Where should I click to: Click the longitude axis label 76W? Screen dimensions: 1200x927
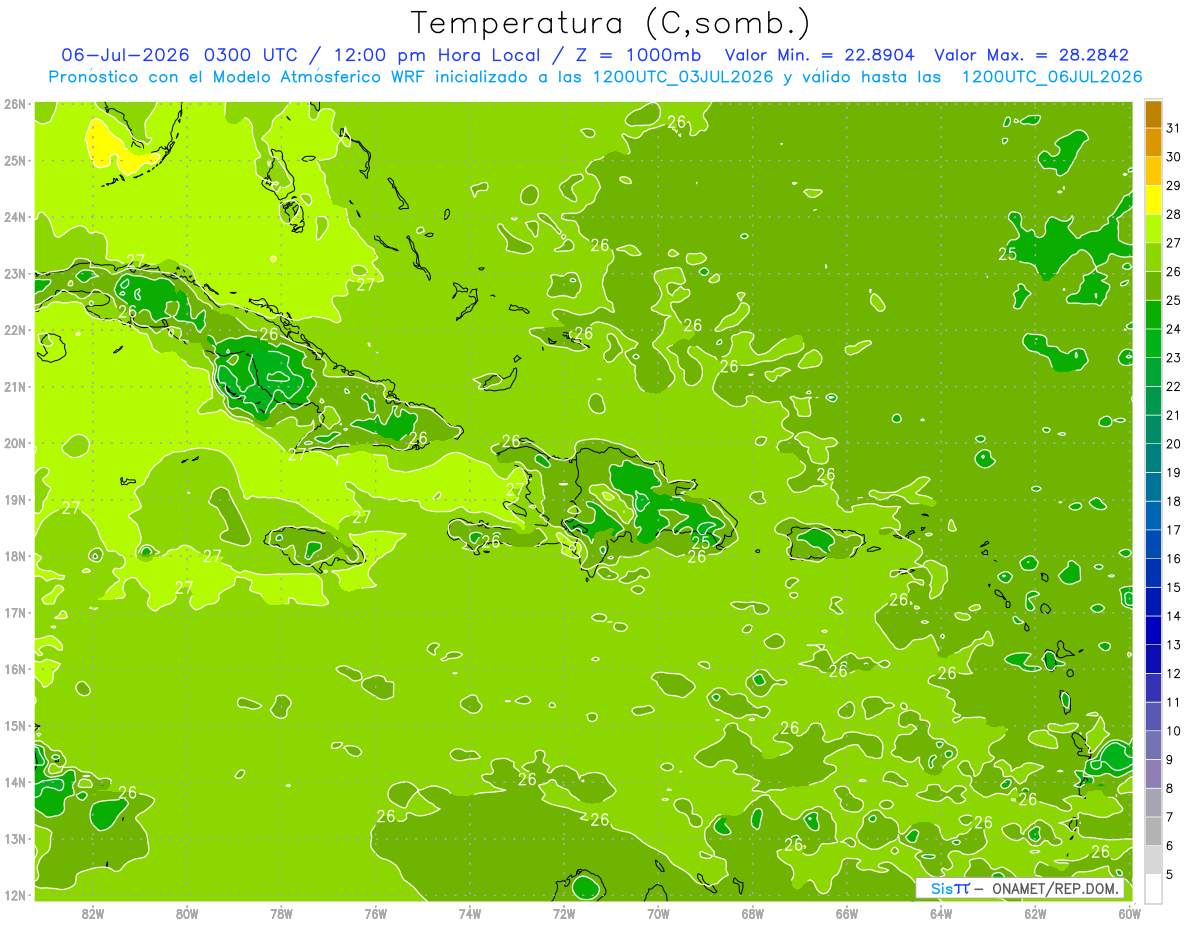(375, 913)
